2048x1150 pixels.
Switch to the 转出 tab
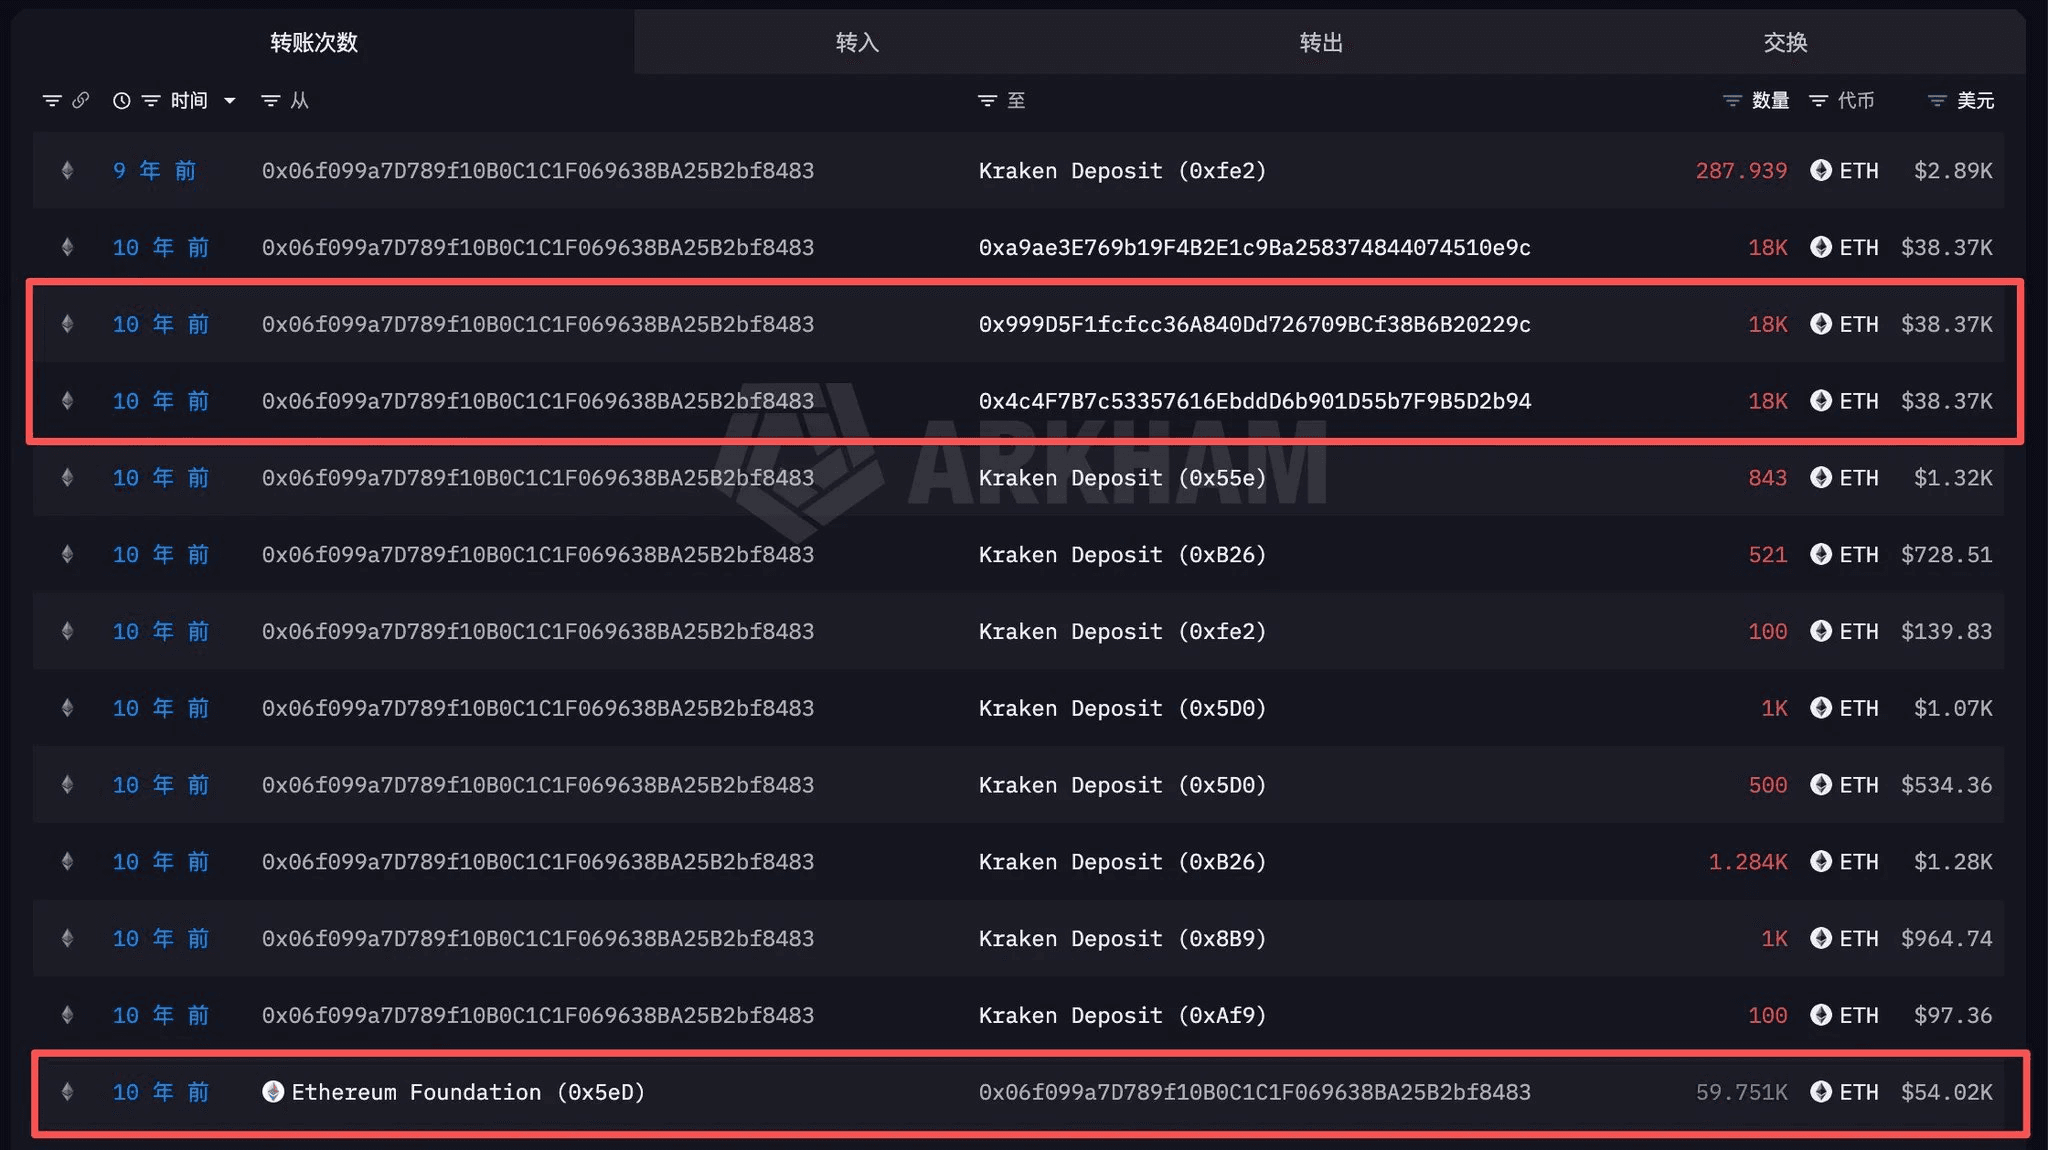[1321, 42]
